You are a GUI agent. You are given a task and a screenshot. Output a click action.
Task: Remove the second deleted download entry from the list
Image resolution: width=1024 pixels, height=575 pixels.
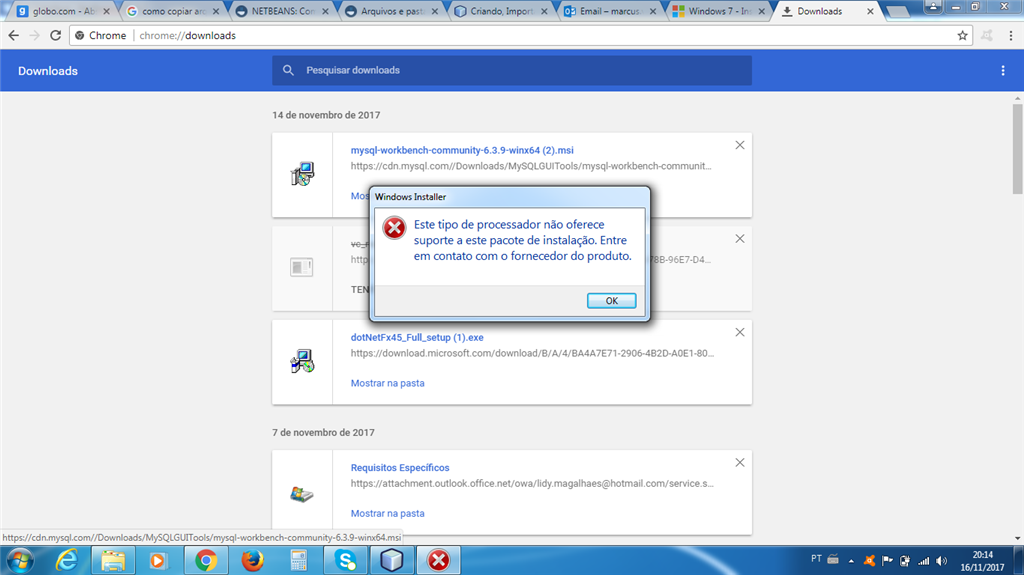[740, 238]
